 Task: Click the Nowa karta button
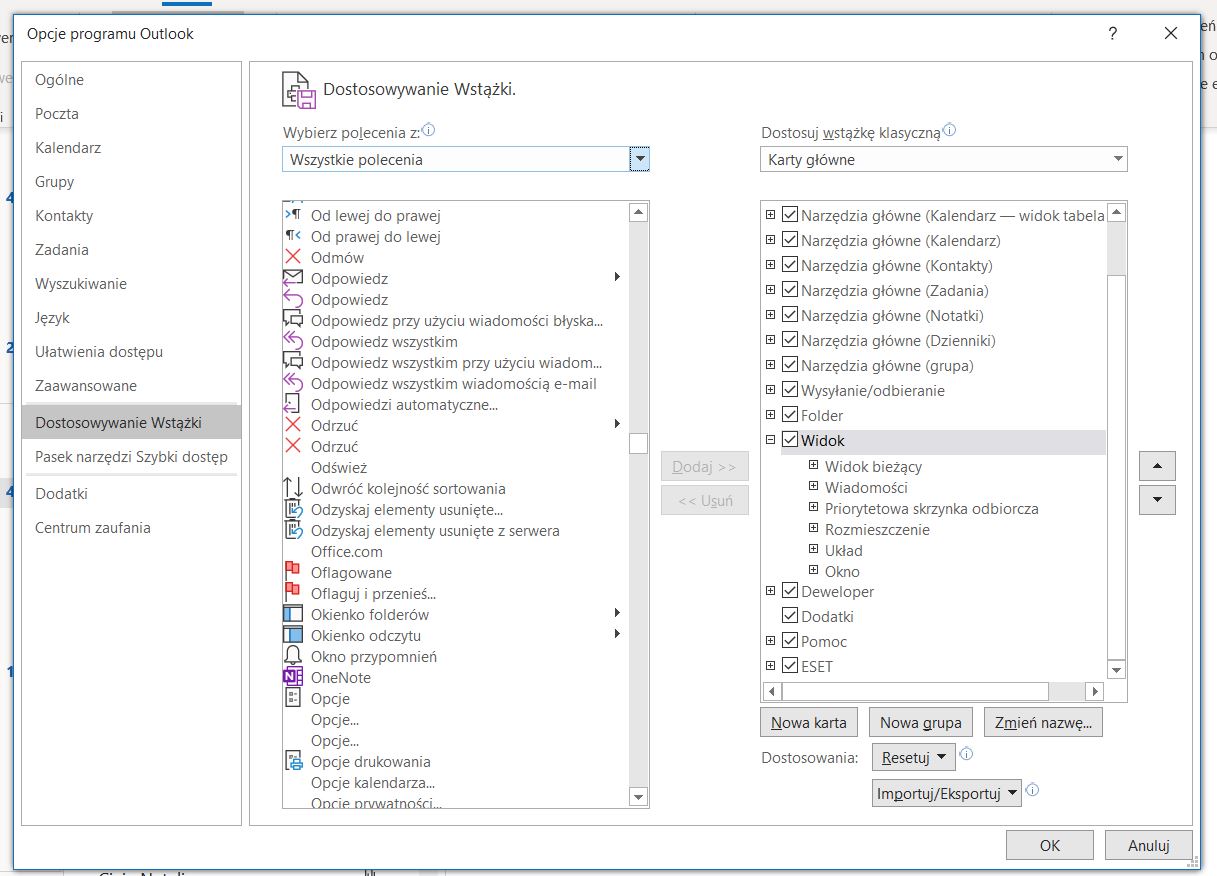[x=809, y=722]
